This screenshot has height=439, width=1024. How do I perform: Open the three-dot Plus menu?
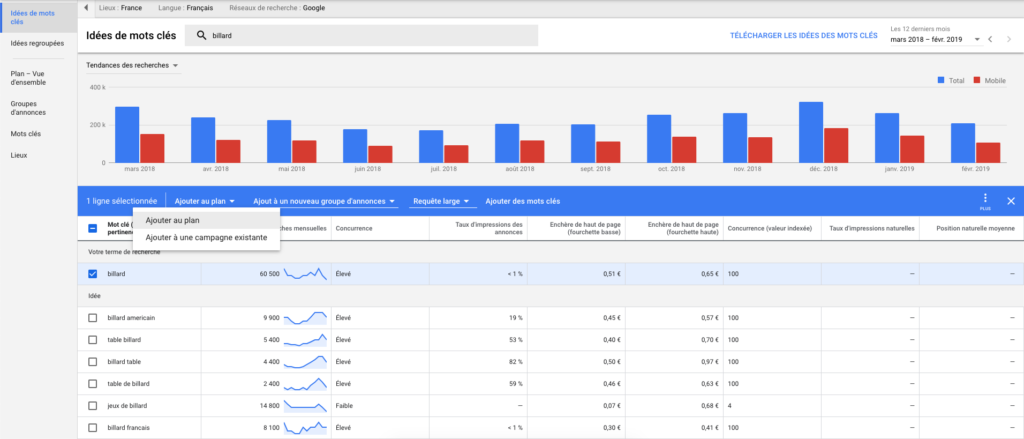[985, 200]
